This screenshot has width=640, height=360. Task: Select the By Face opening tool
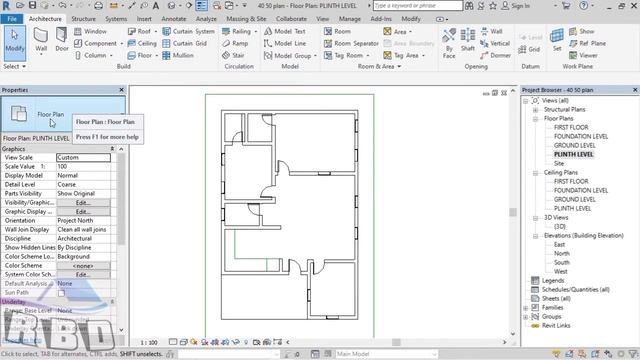point(449,43)
